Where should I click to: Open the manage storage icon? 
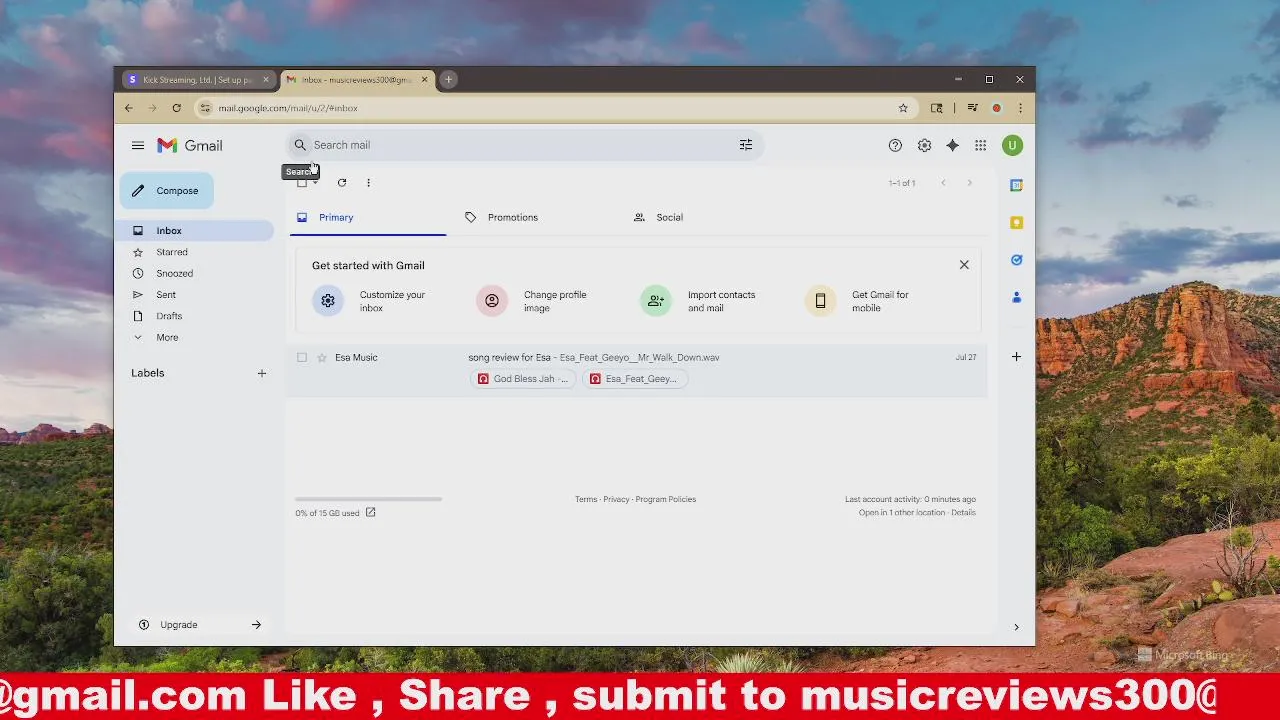pyautogui.click(x=370, y=513)
